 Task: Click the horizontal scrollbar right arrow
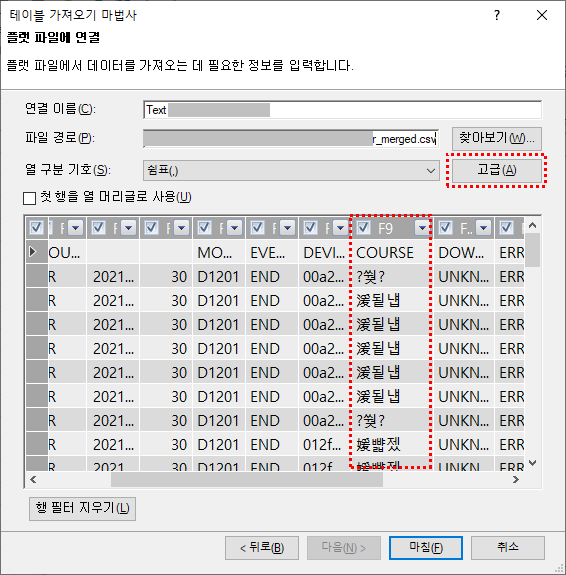click(x=516, y=479)
